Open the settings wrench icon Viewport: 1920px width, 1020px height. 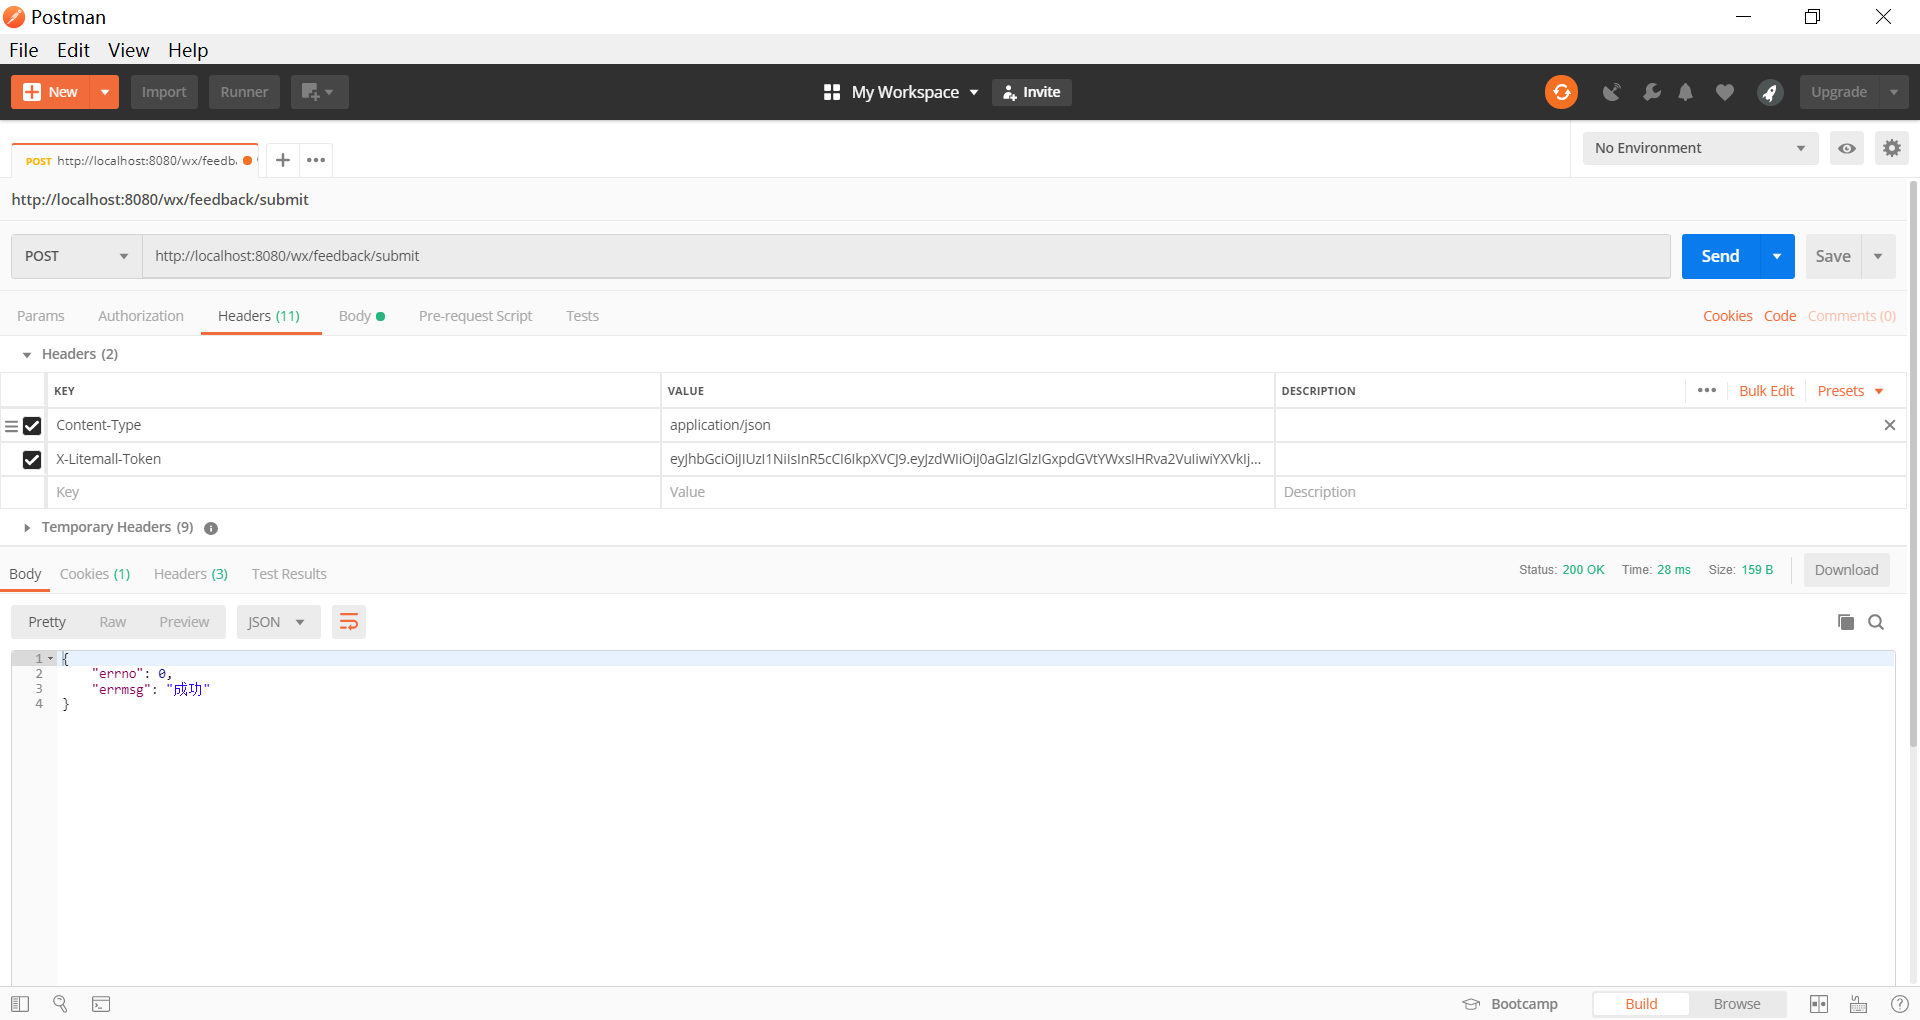[1651, 92]
